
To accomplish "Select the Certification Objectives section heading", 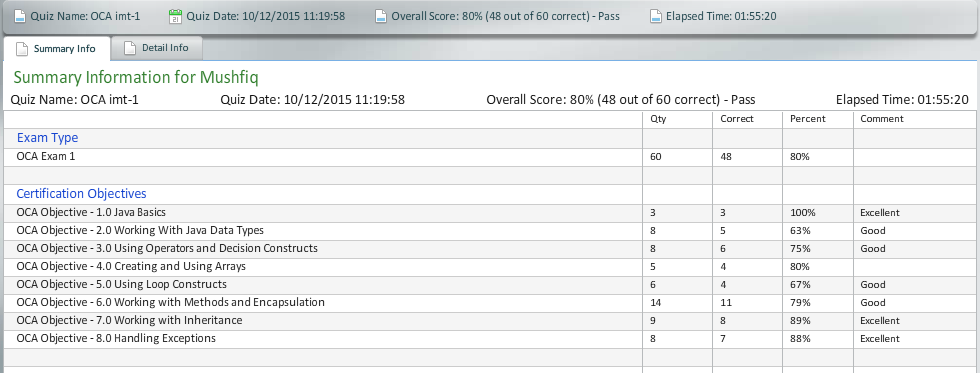I will [82, 194].
